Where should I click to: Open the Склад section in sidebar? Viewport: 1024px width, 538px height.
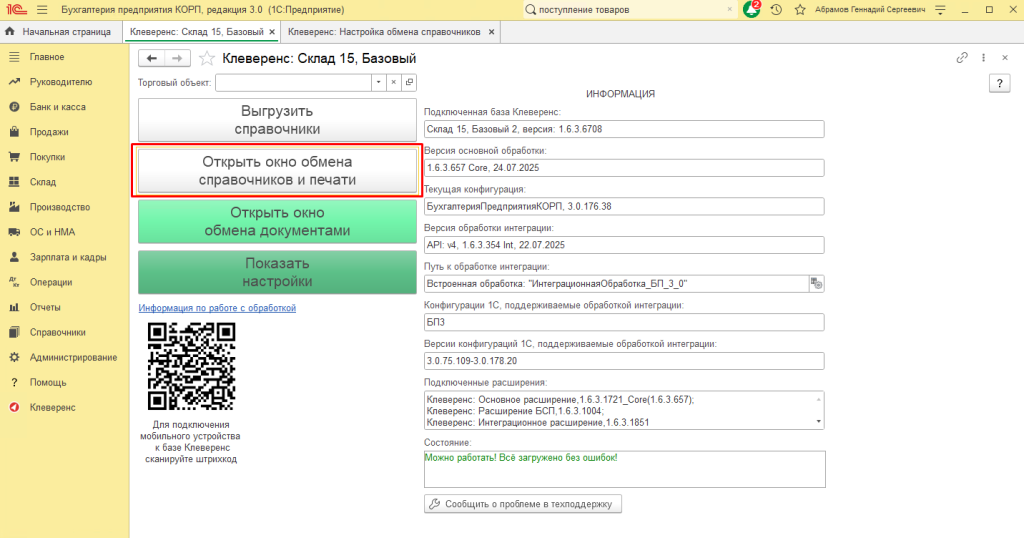coord(43,182)
